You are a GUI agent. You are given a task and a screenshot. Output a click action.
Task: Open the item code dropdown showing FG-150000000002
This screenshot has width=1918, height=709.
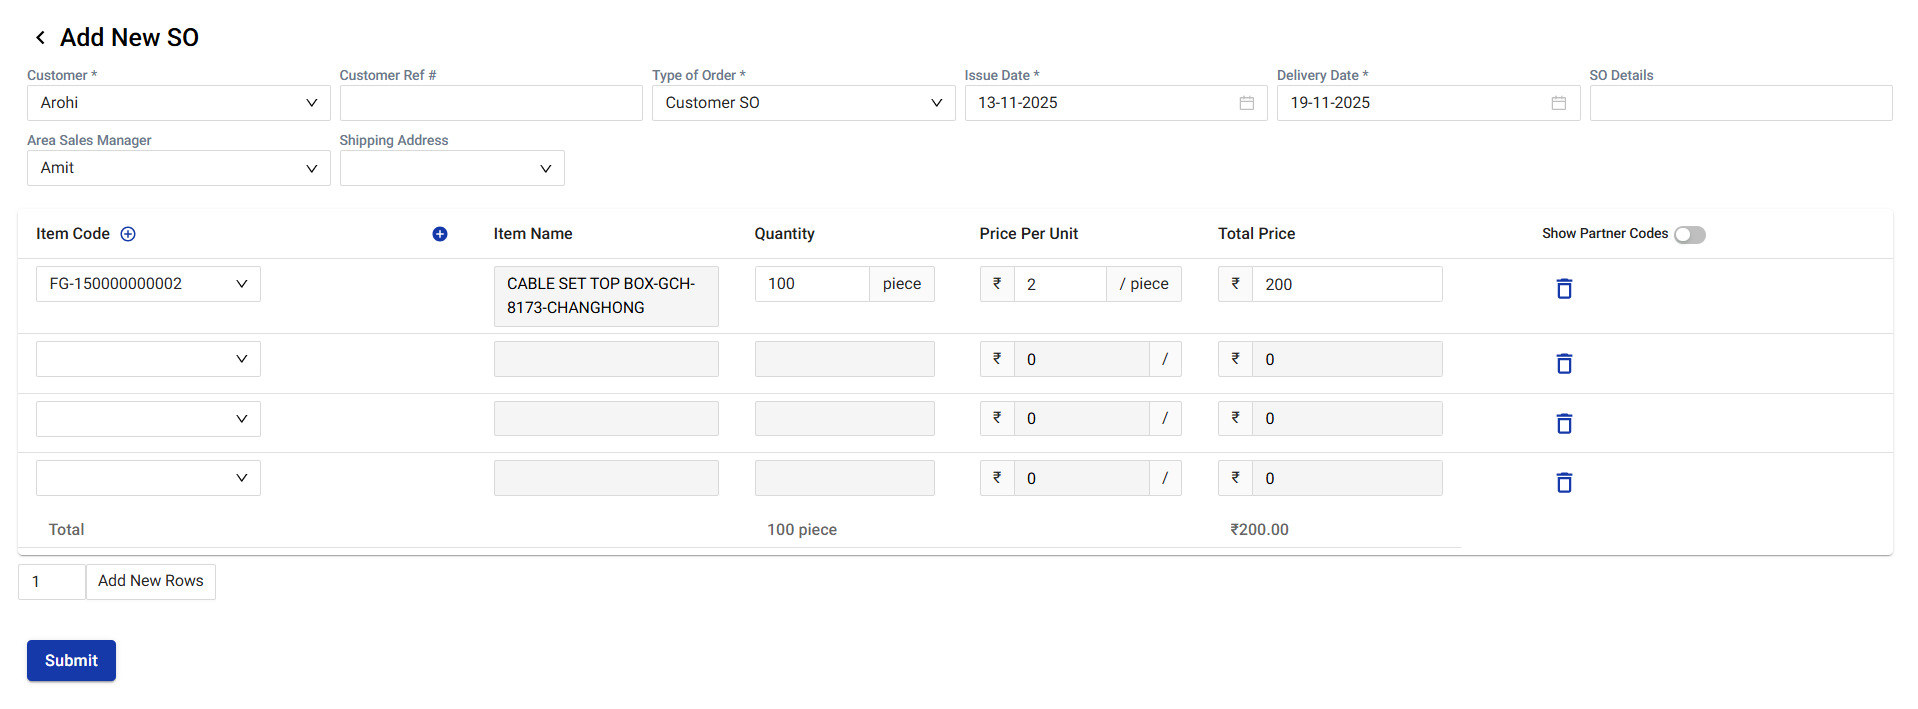pos(148,284)
